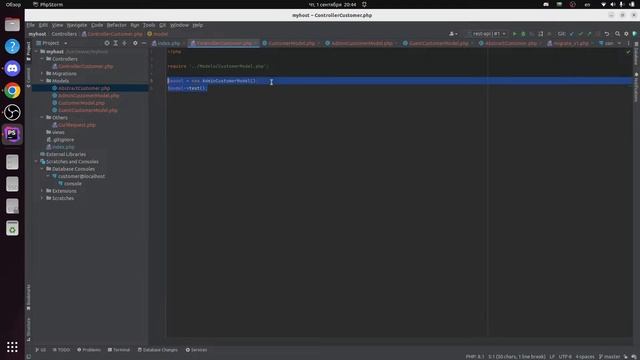The width and height of the screenshot is (640, 360).
Task: Click the PHP language level indicator
Action: [475, 357]
